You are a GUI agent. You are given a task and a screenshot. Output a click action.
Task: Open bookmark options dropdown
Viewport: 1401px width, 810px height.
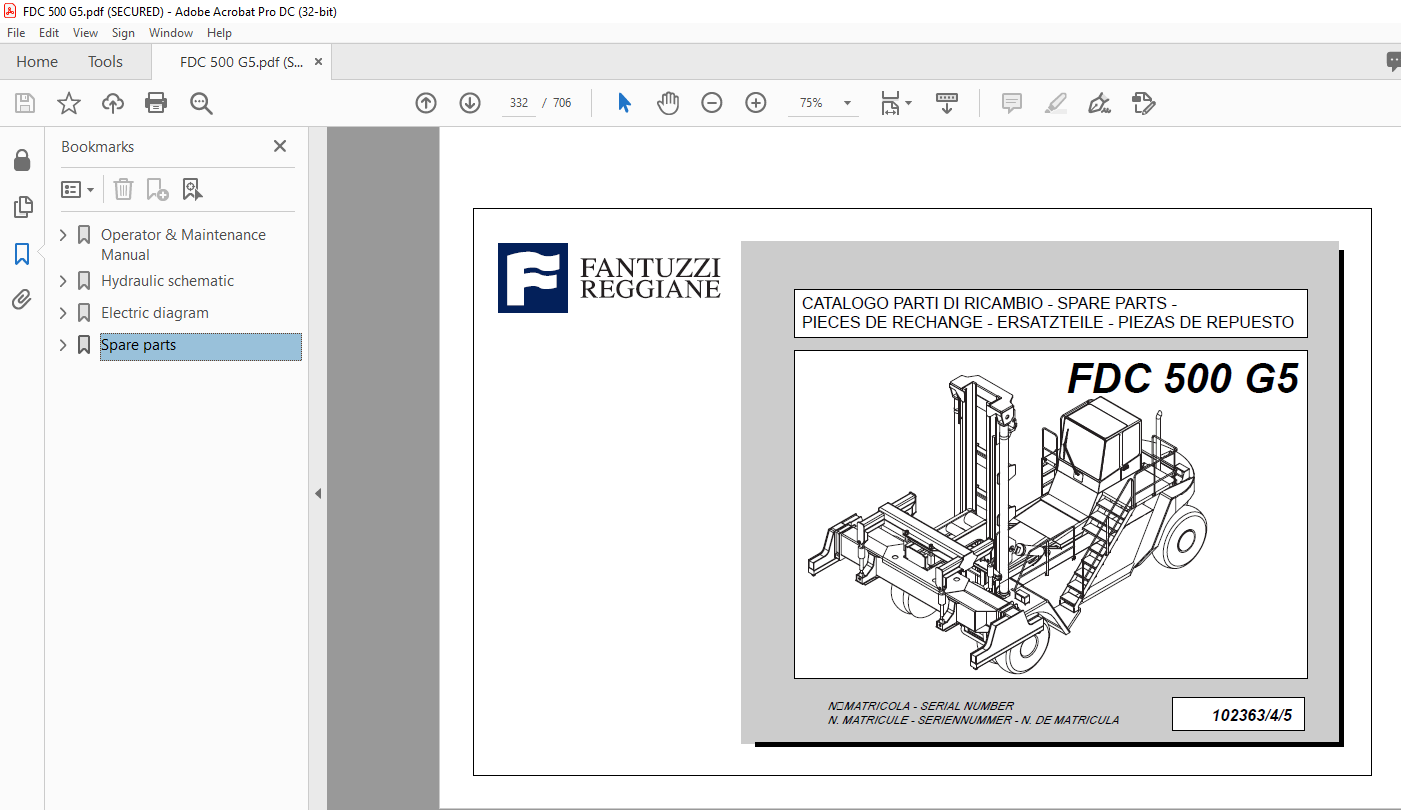click(x=78, y=189)
